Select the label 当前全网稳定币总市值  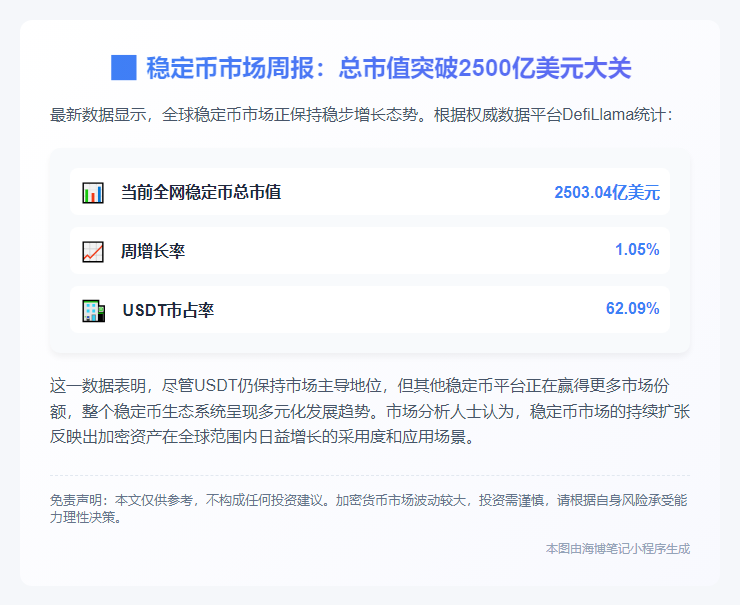coord(201,192)
